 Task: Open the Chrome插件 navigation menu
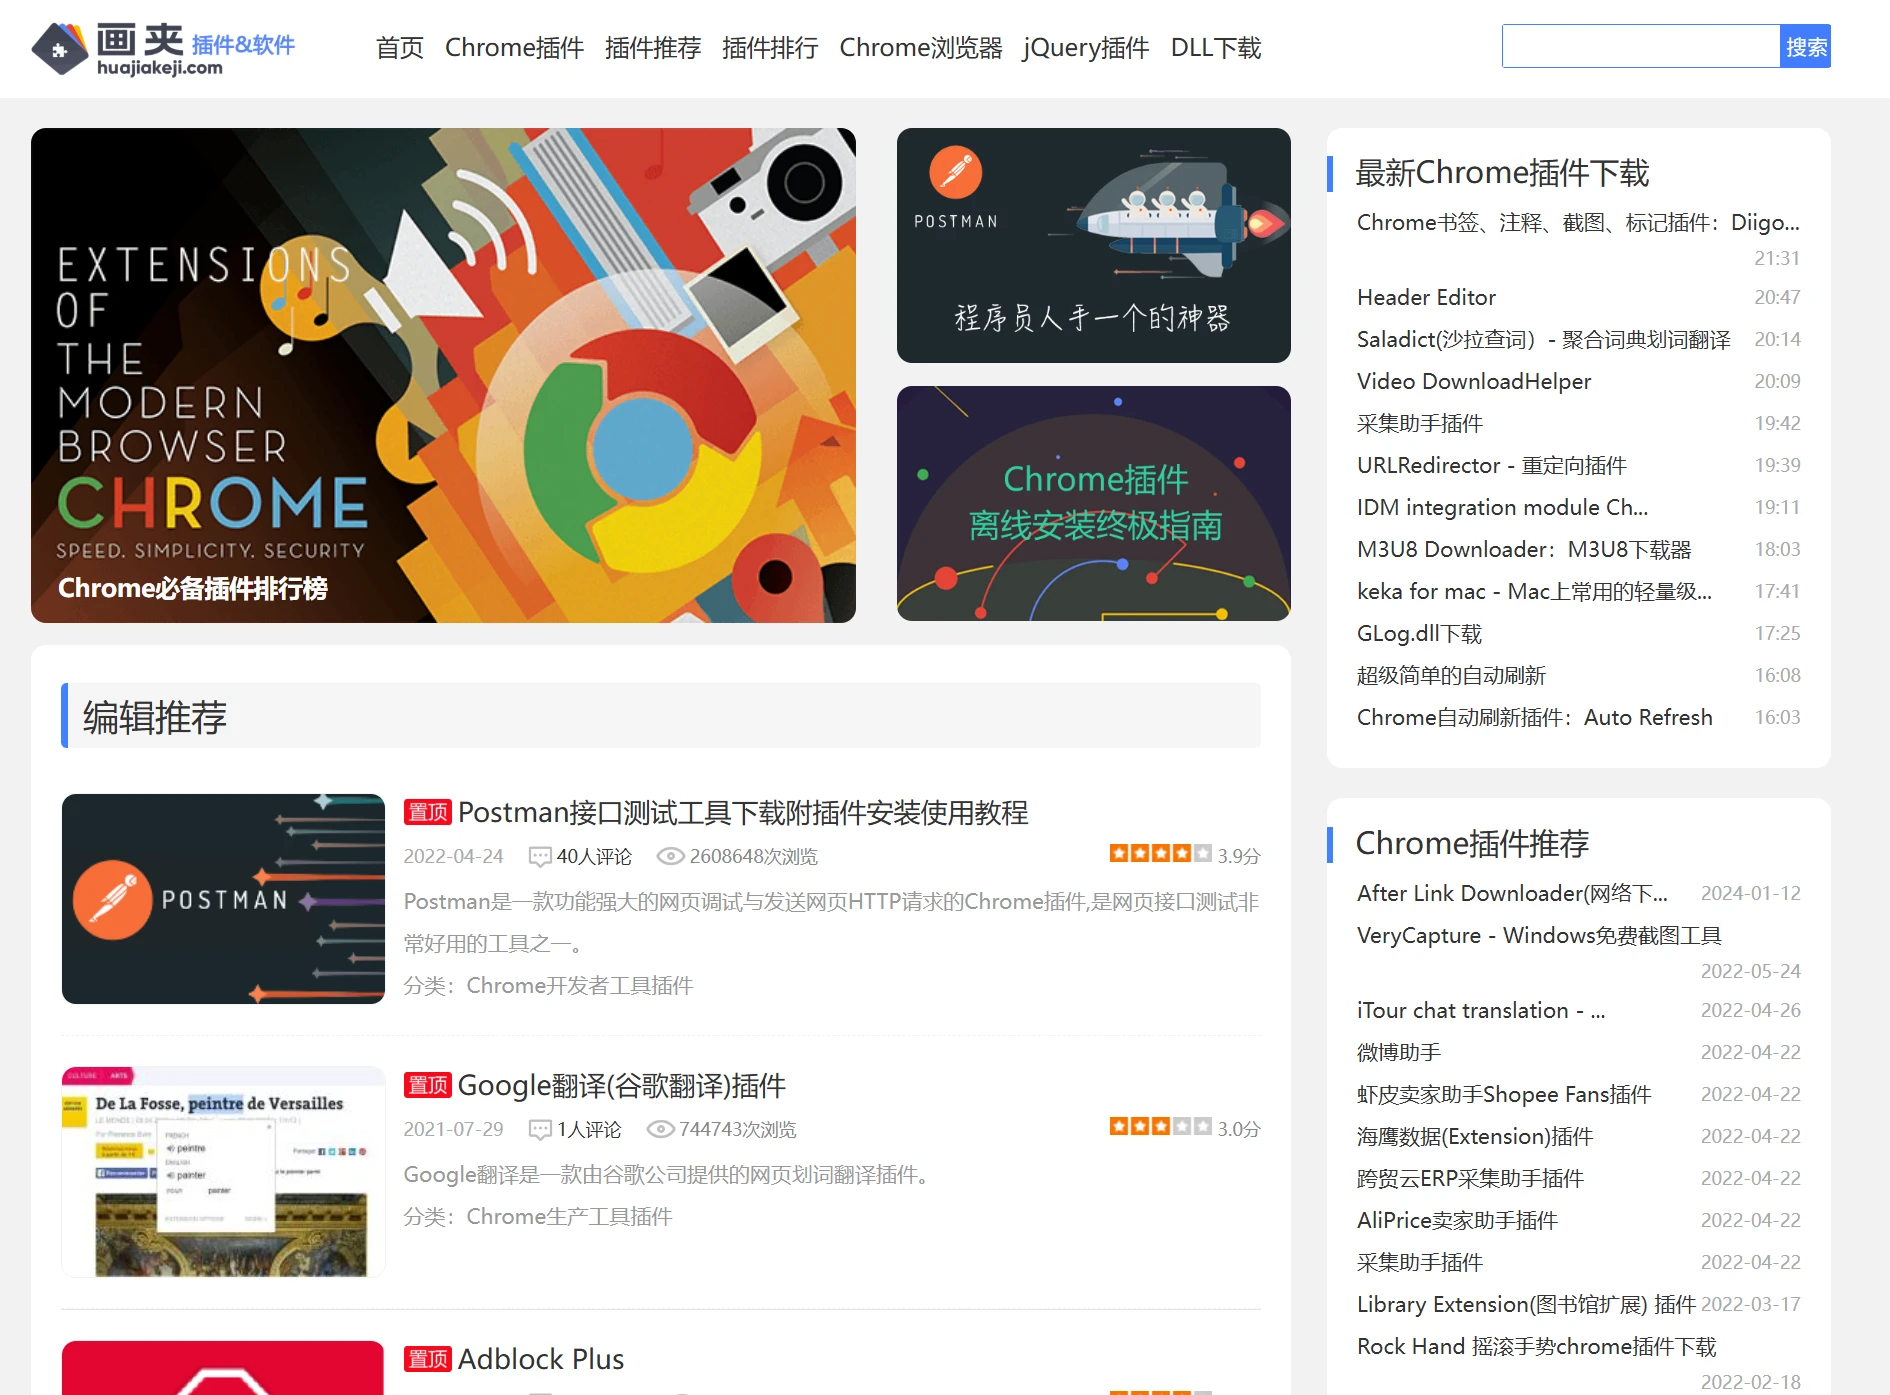click(514, 48)
